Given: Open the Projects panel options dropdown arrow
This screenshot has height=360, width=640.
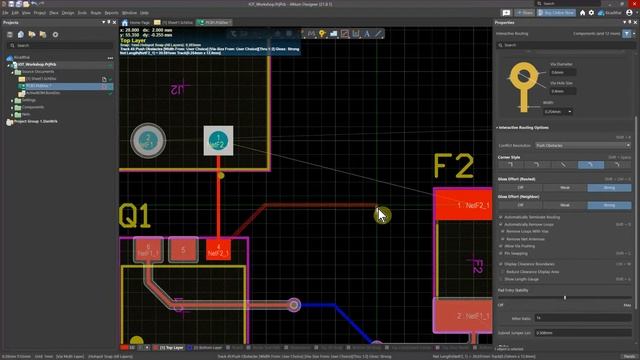Looking at the screenshot, I should click(104, 22).
